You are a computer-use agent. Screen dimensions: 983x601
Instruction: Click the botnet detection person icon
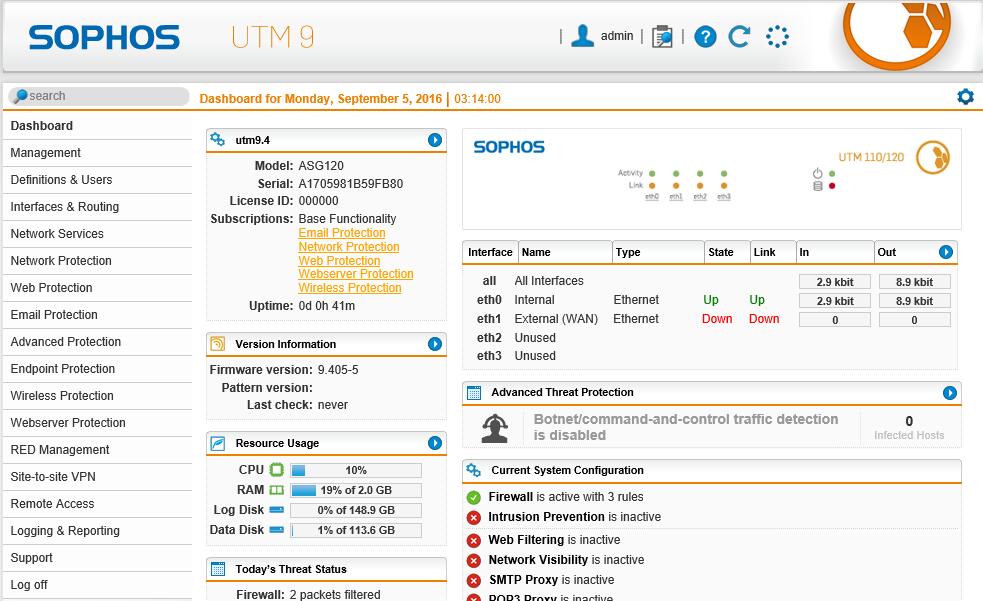pos(495,428)
